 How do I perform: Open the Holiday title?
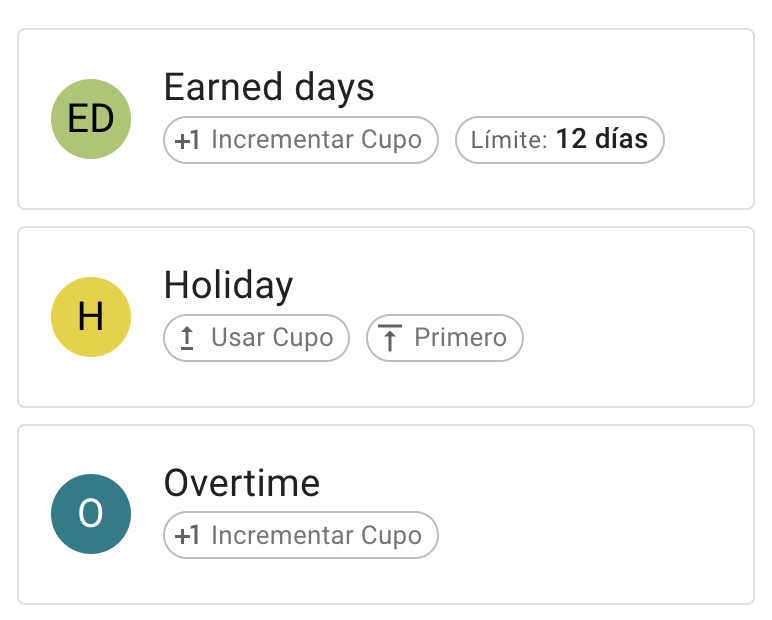click(x=228, y=286)
